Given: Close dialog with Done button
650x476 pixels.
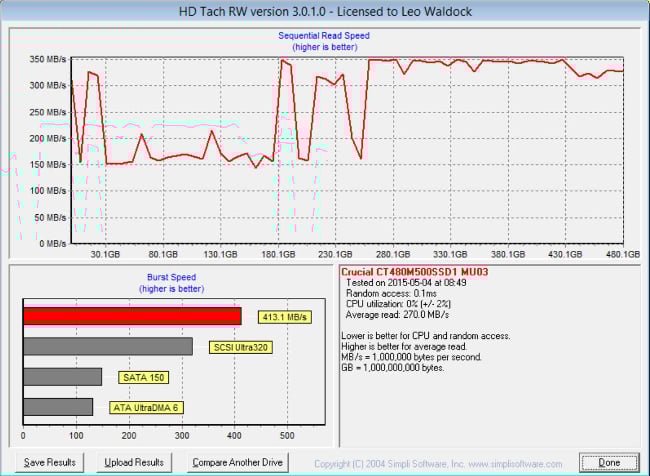Looking at the screenshot, I should [609, 462].
